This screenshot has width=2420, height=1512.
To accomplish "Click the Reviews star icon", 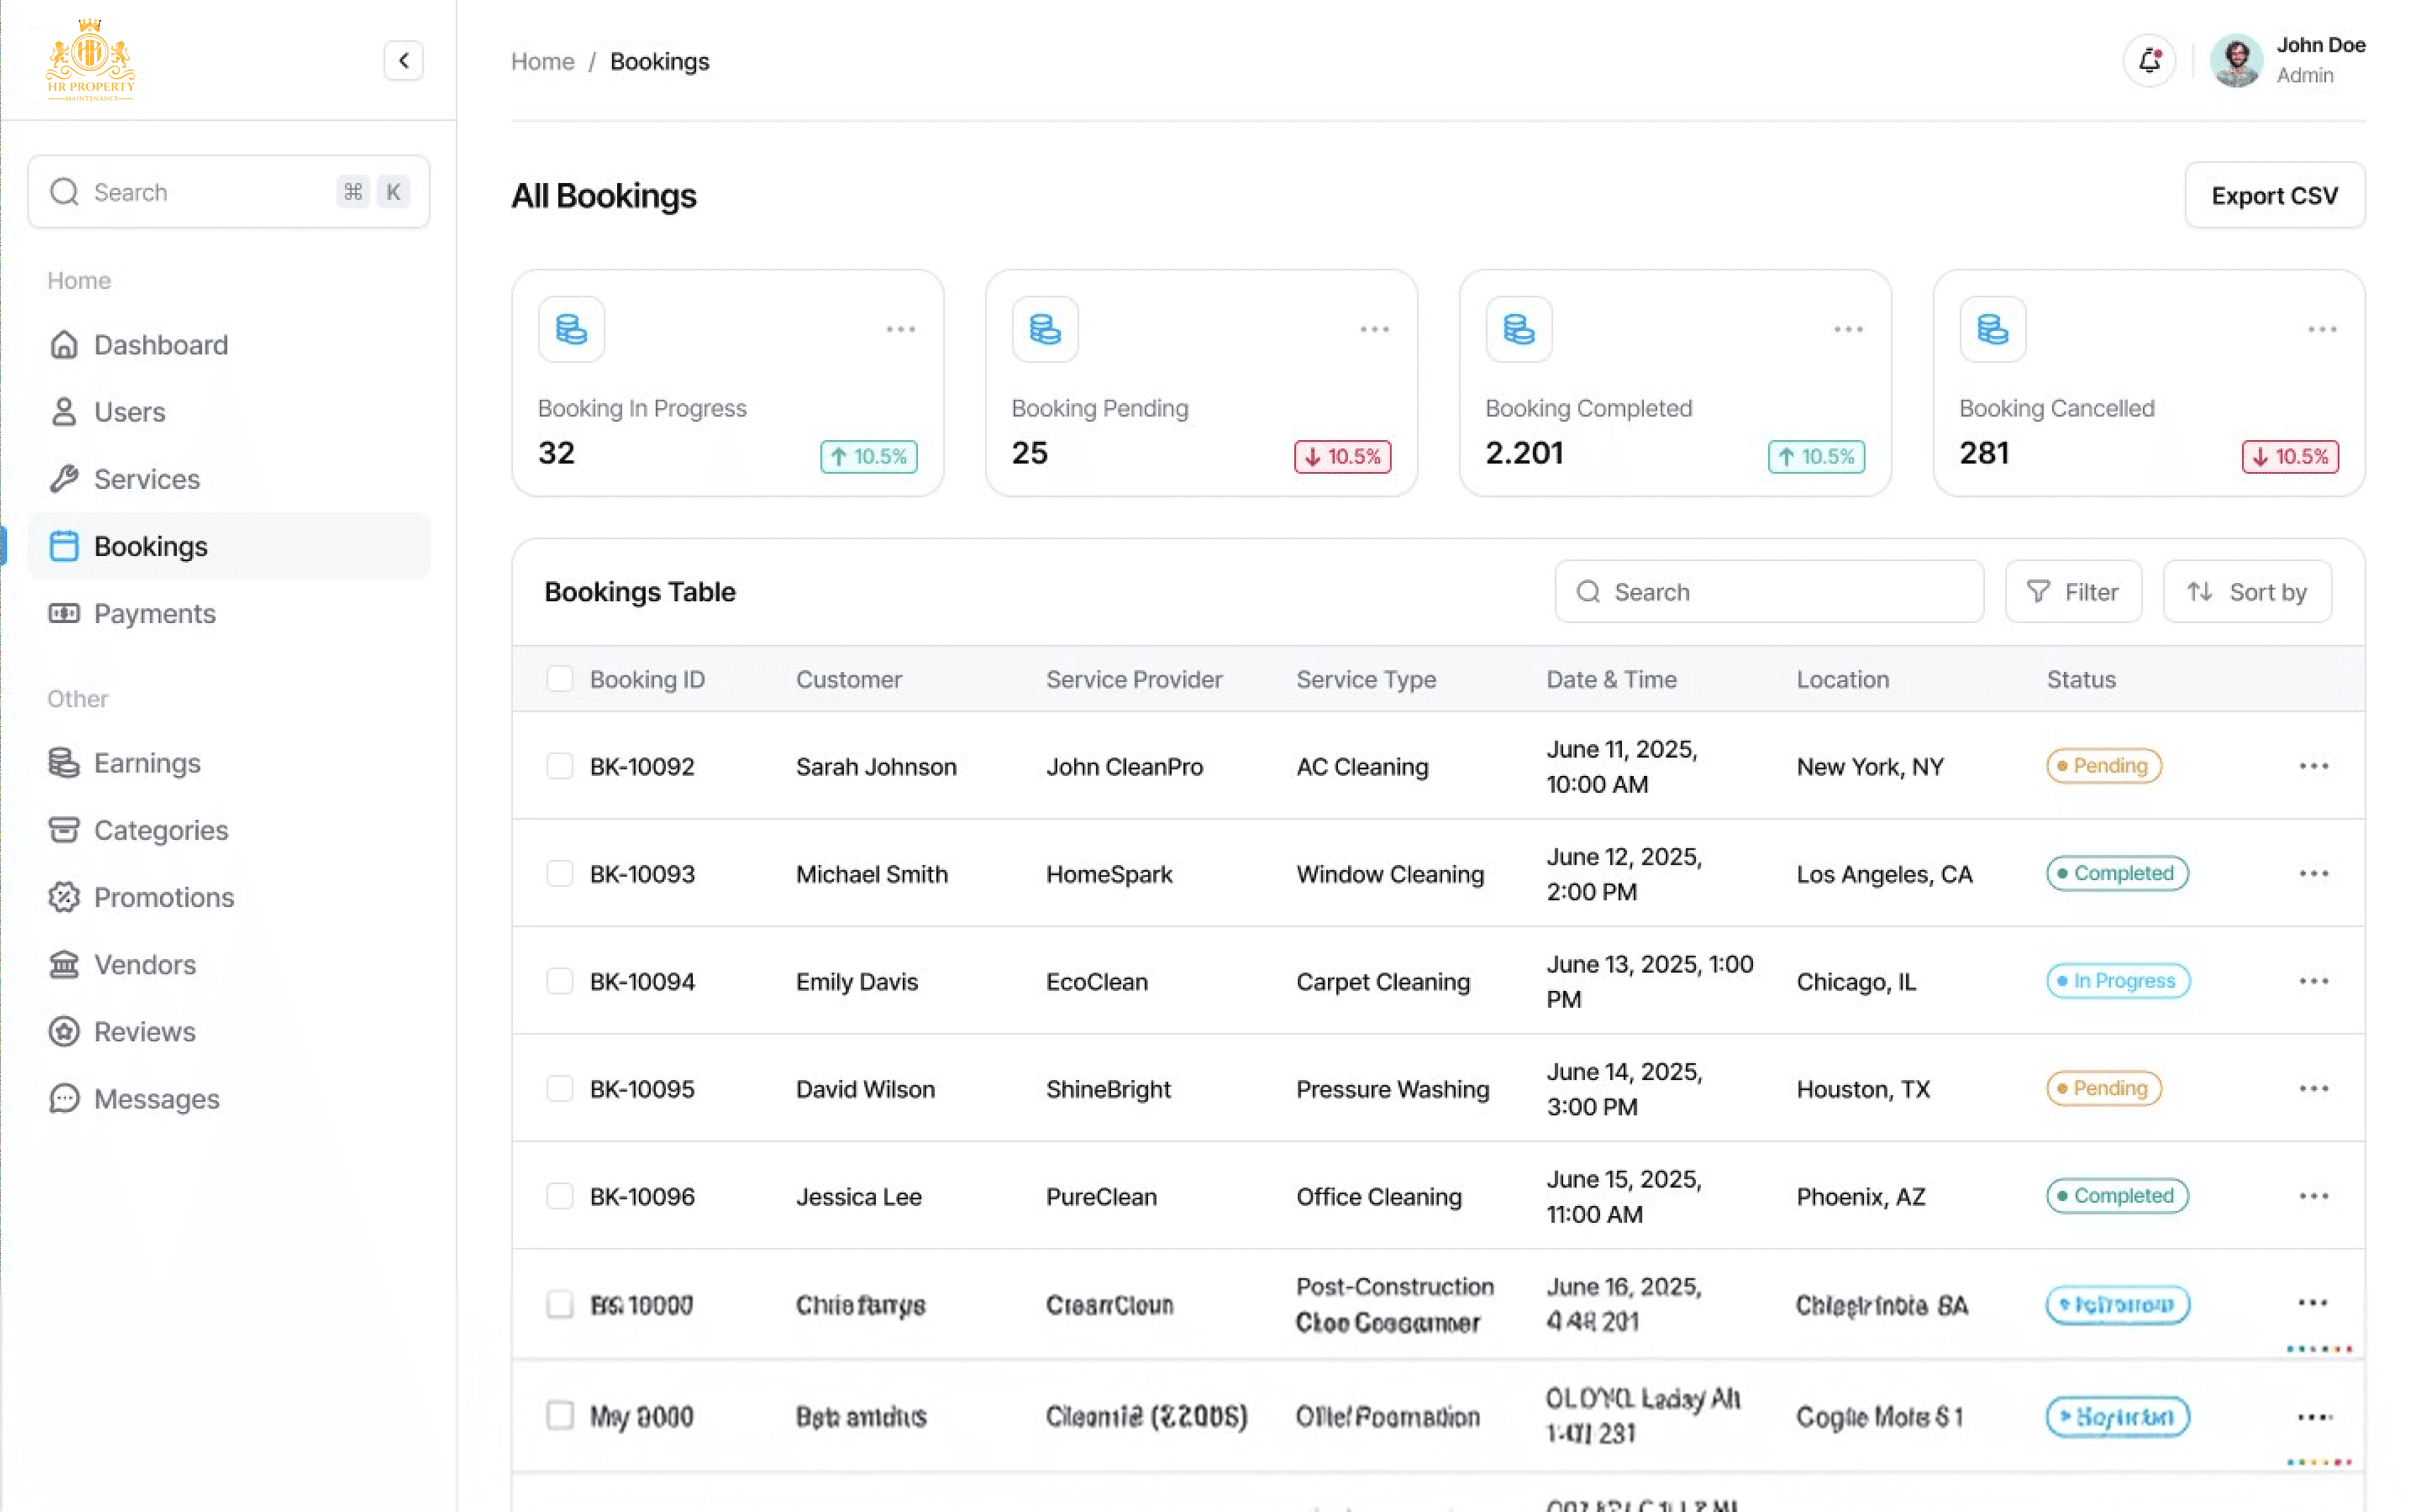I will 64,1031.
